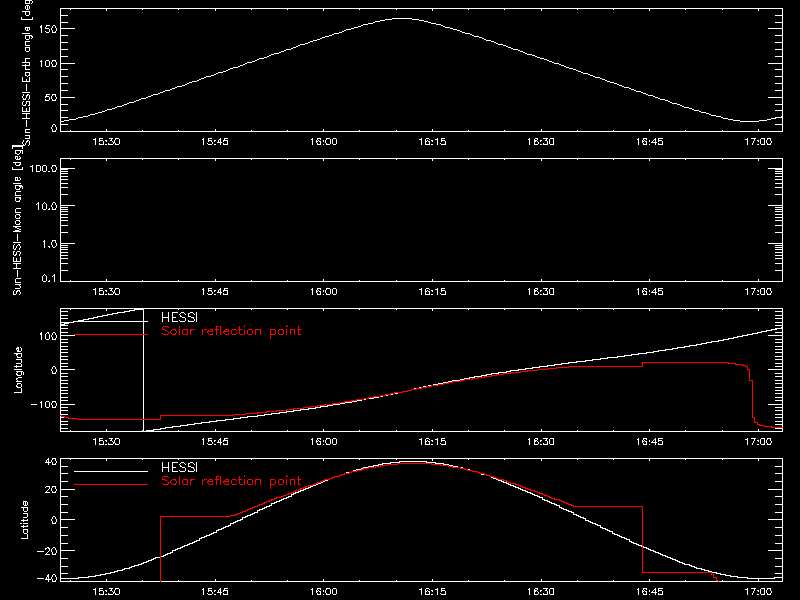
Task: Pick white HESSI legend line in Longitude plot
Action: pyautogui.click(x=111, y=321)
